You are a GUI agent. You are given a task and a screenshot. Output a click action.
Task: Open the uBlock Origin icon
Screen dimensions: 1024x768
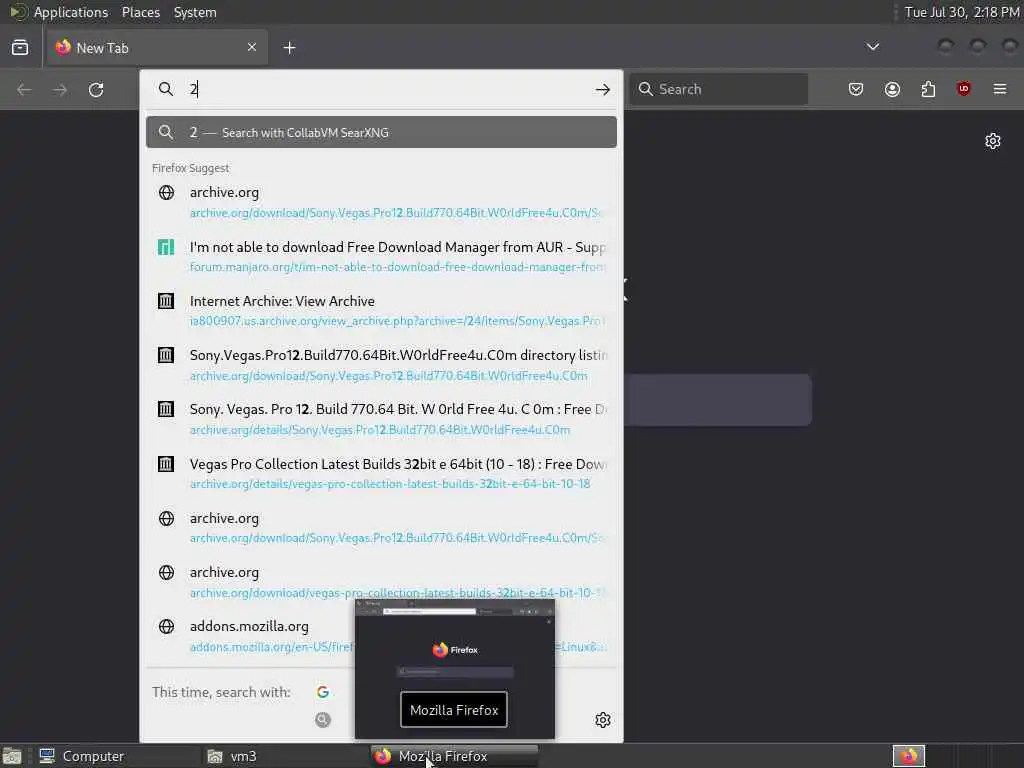point(963,89)
